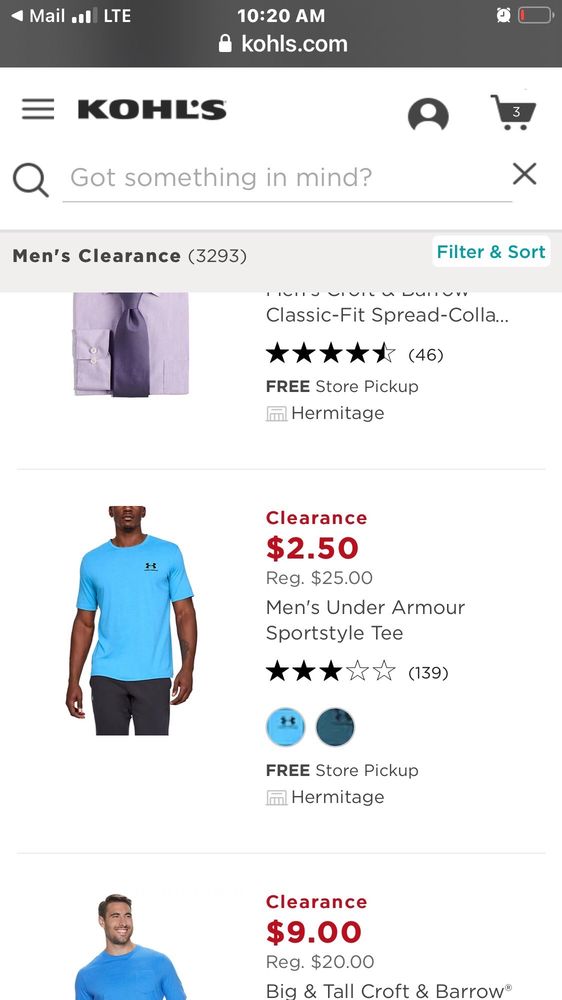
Task: Tap the search magnifying glass icon
Action: [31, 180]
